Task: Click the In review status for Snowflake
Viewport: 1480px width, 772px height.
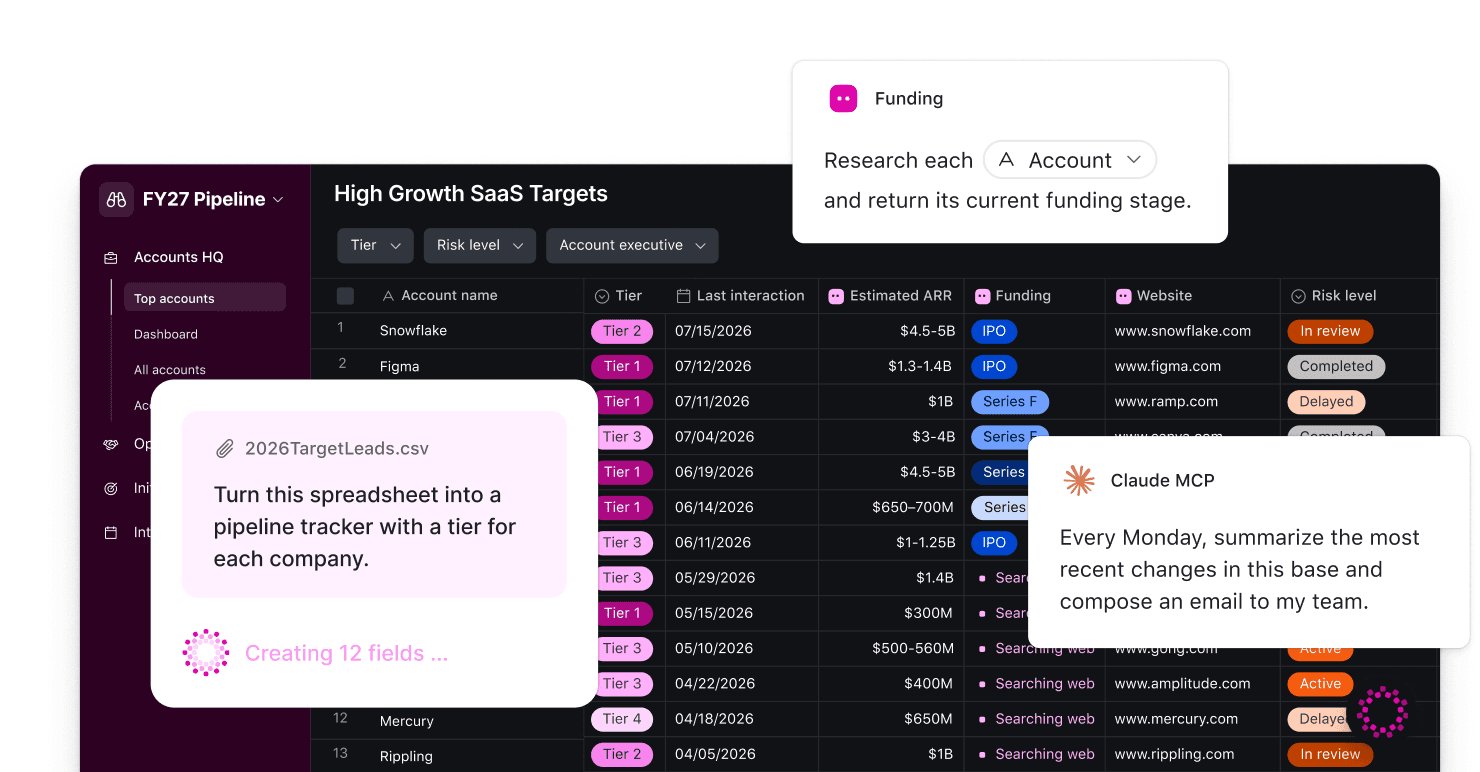Action: 1330,331
